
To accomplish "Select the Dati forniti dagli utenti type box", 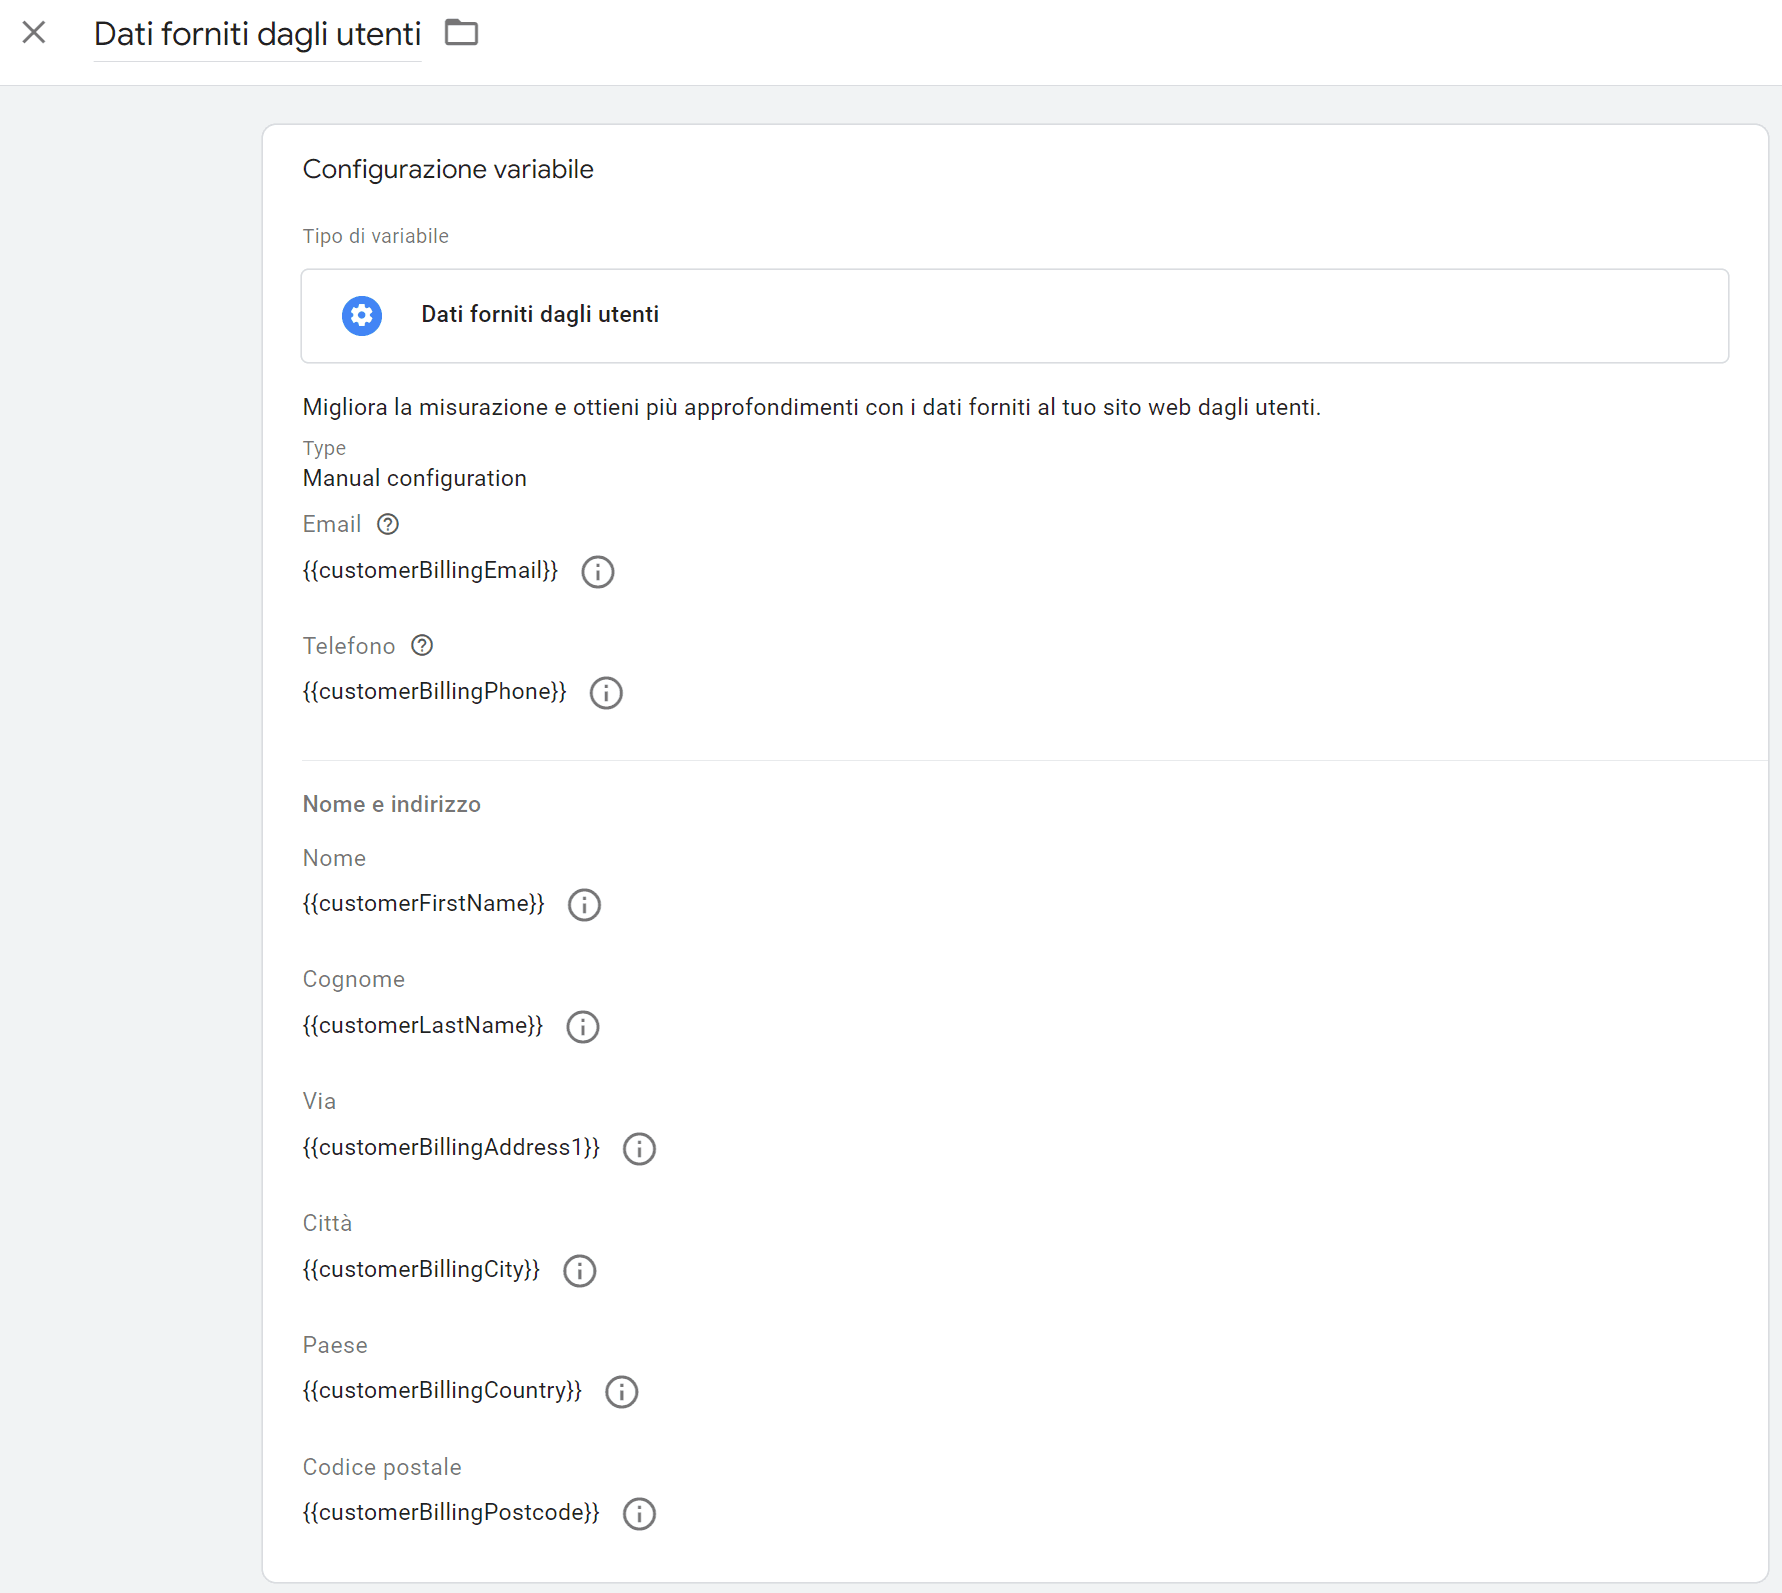I will point(1014,316).
